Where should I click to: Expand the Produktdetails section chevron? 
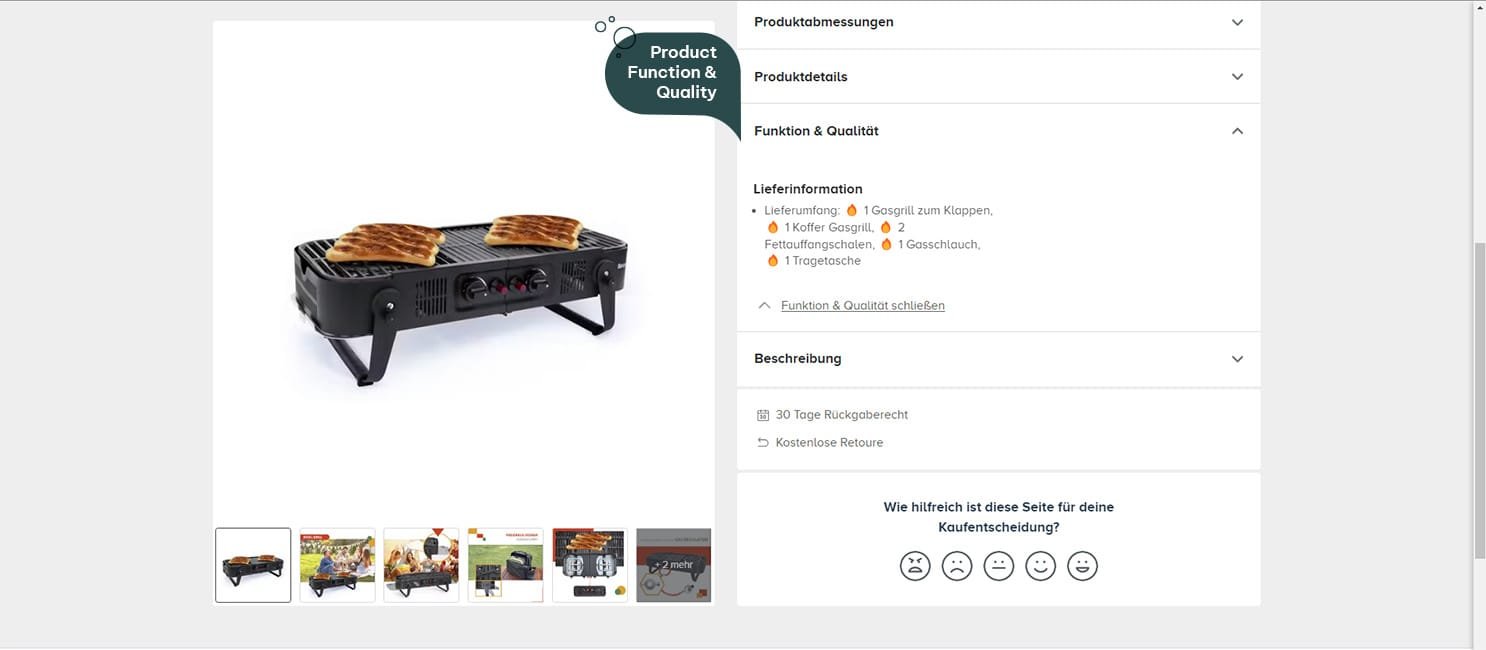(x=1237, y=77)
